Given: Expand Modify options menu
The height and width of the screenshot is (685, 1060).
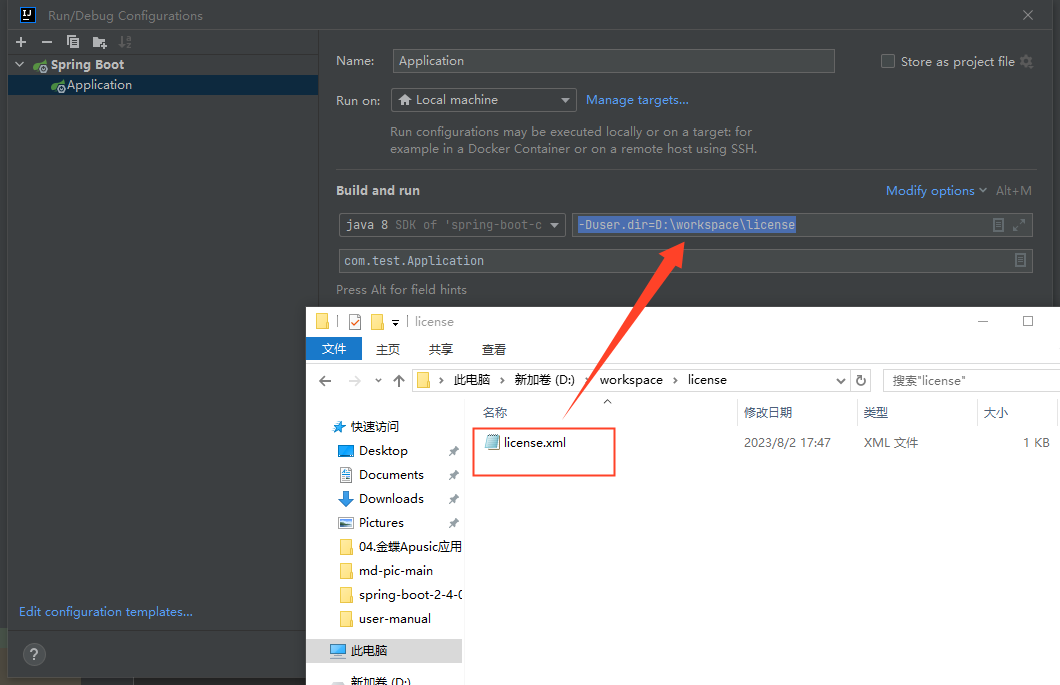Looking at the screenshot, I should (x=936, y=191).
